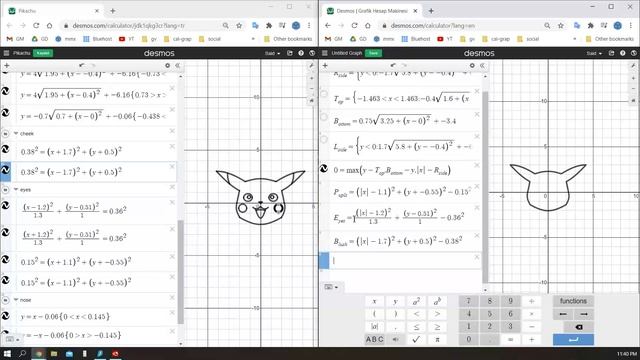Focus empty expression input in Untitled Graph
The image size is (640, 360).
click(405, 260)
